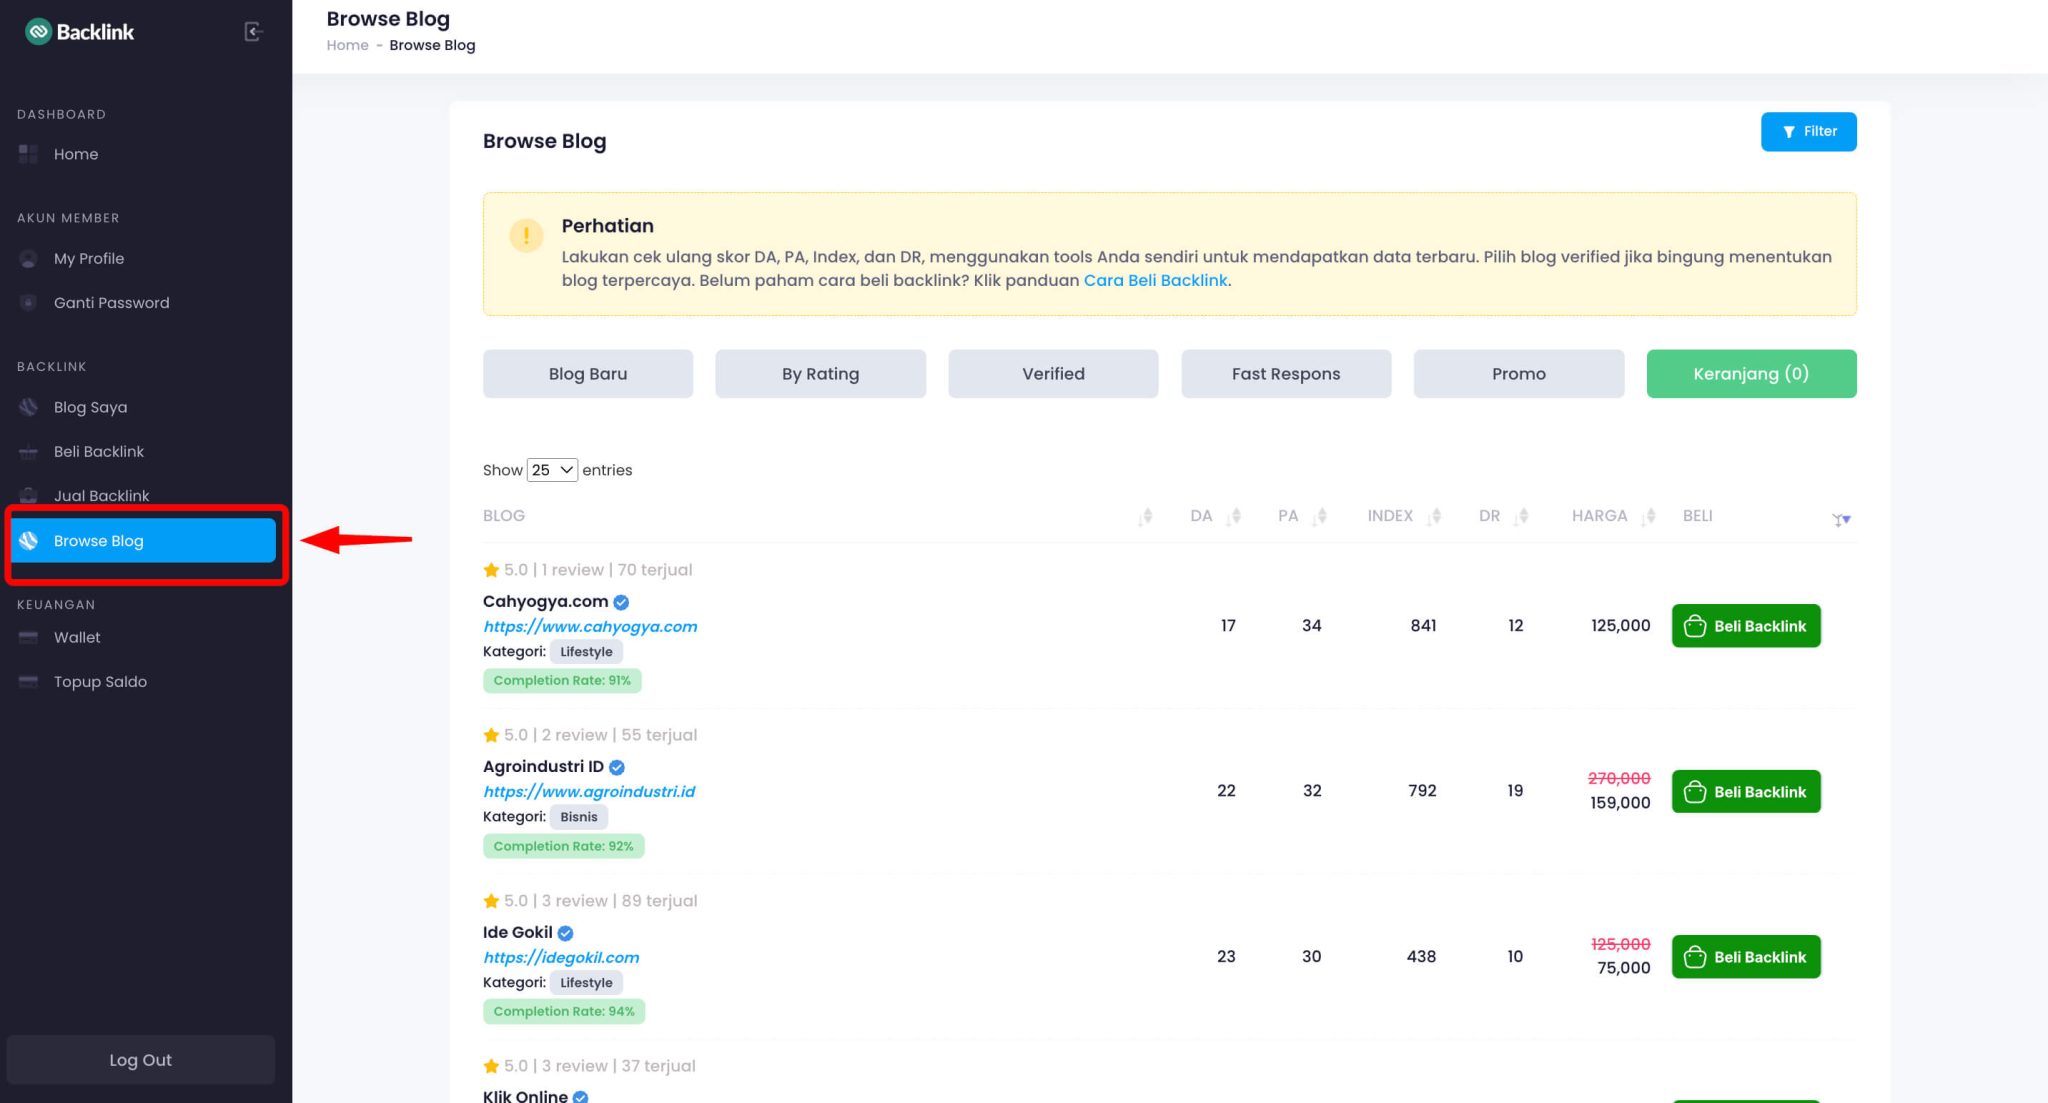Click the Log Out button
The height and width of the screenshot is (1103, 2048).
140,1060
